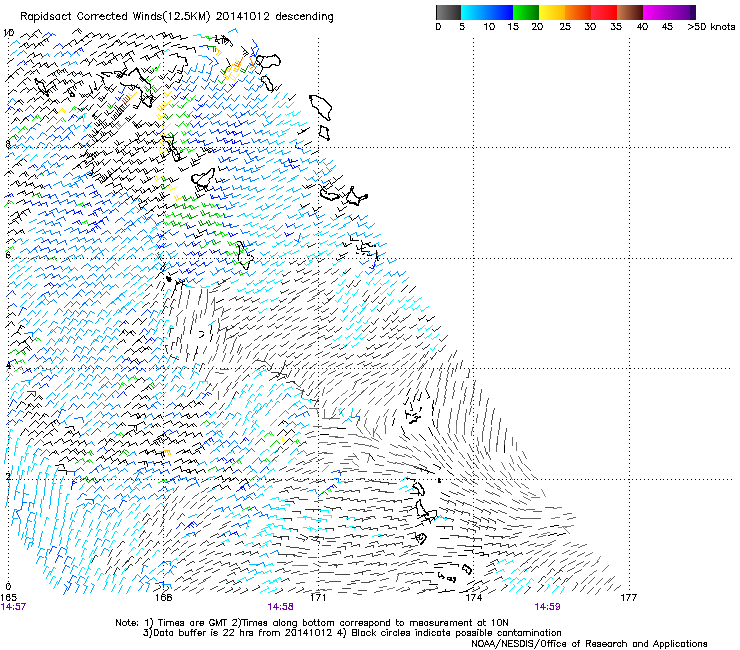Click the yellow 20-25 knots legend swatch
The height and width of the screenshot is (650, 740).
click(x=552, y=12)
